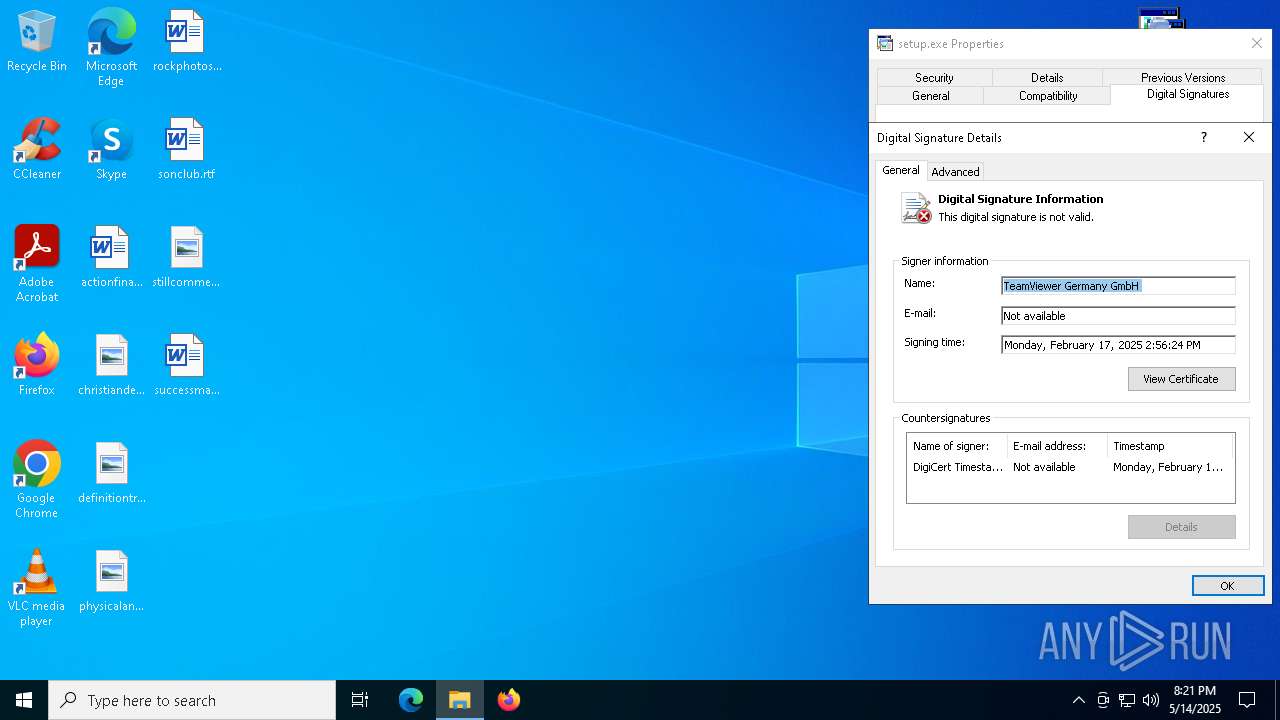
Task: Click the View Certificate button
Action: pos(1181,379)
